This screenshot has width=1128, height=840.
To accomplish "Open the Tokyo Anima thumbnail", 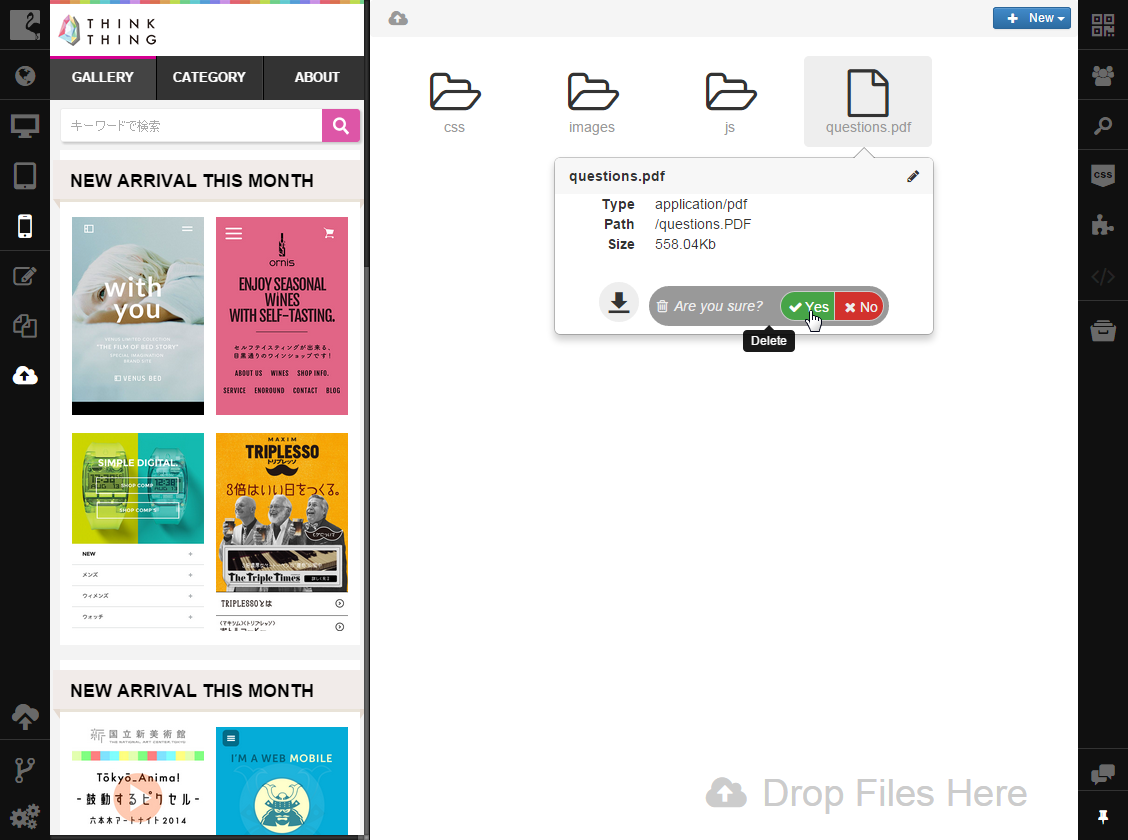I will pos(138,781).
